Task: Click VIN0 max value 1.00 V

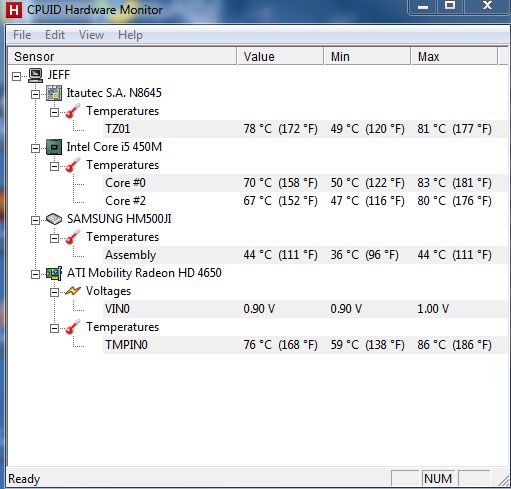Action: [433, 309]
